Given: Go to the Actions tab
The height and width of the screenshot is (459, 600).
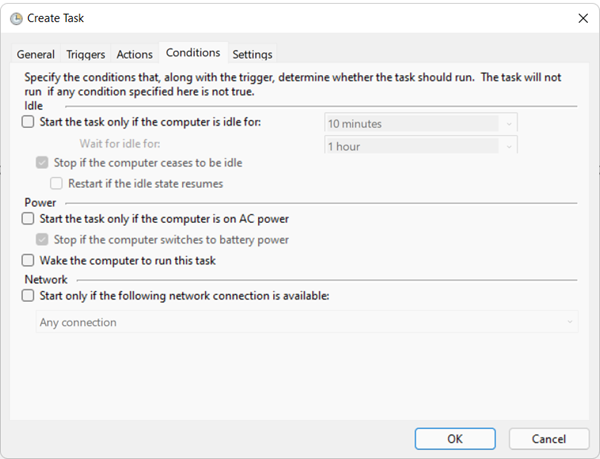Looking at the screenshot, I should (x=134, y=54).
